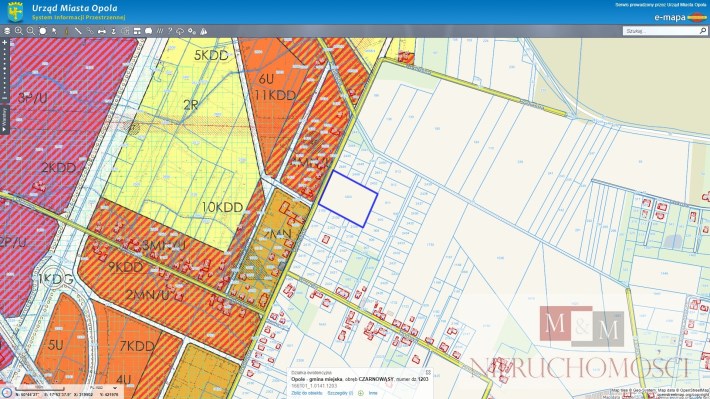The width and height of the screenshot is (710, 399).
Task: Activate the pointer selection tool
Action: pyautogui.click(x=54, y=31)
